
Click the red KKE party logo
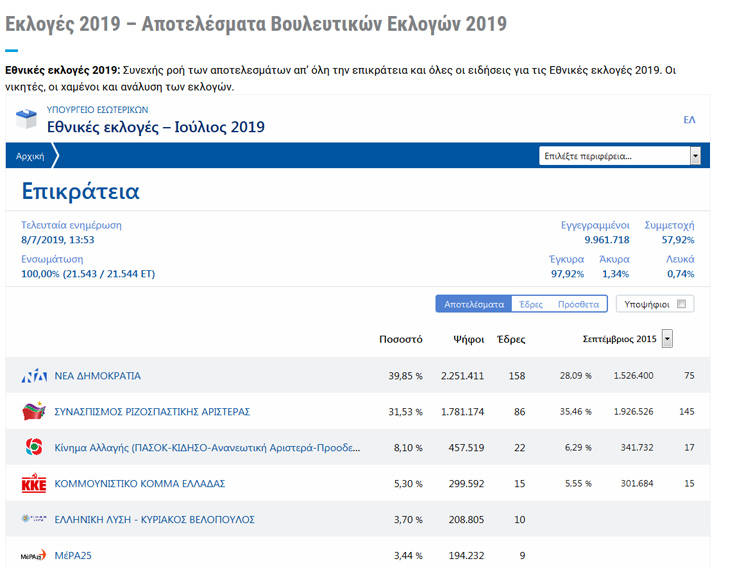pos(34,484)
